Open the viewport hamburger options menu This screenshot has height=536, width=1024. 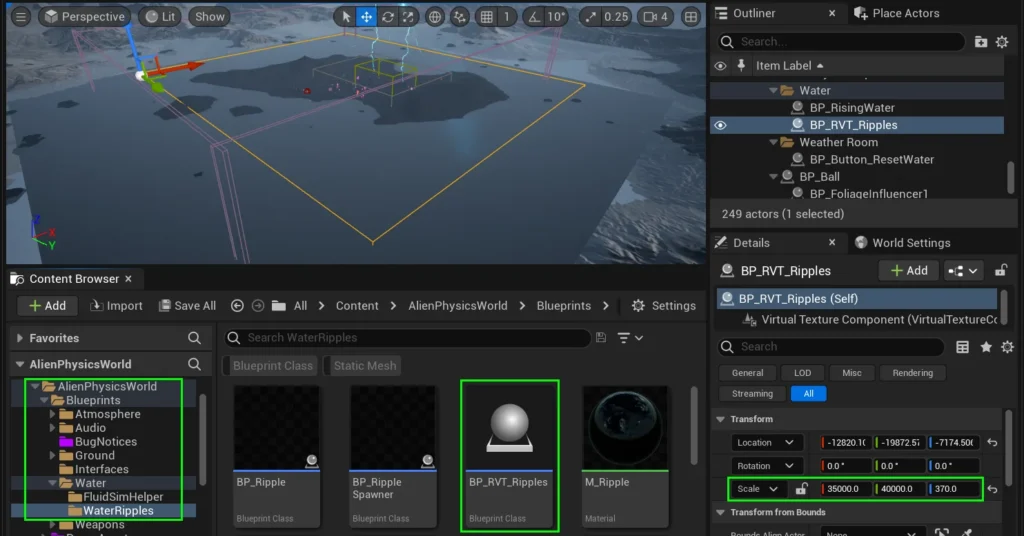[x=20, y=17]
